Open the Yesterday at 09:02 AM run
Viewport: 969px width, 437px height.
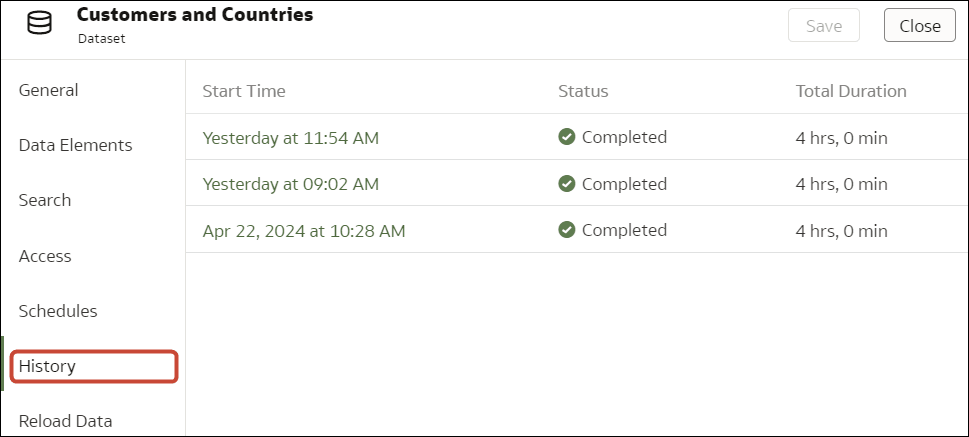290,184
